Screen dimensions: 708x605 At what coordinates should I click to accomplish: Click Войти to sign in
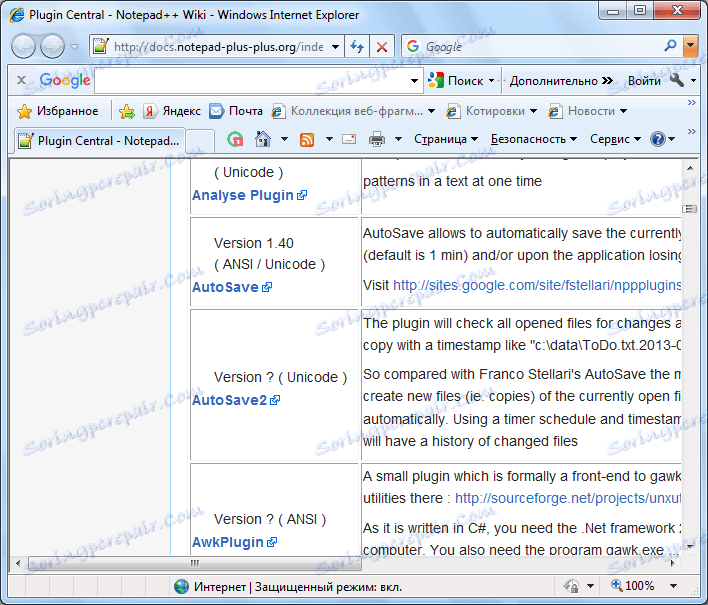[644, 81]
